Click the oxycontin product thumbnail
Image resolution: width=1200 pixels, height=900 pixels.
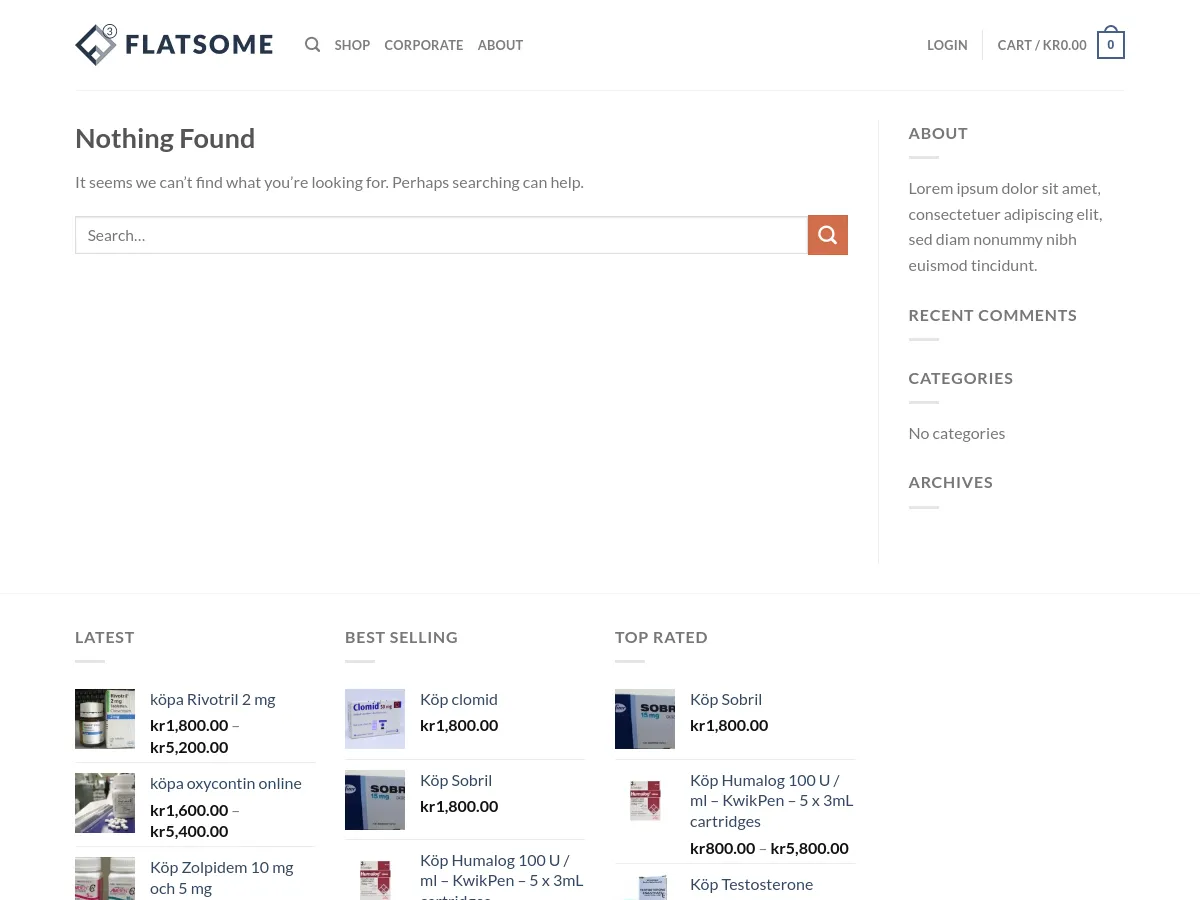(x=105, y=803)
